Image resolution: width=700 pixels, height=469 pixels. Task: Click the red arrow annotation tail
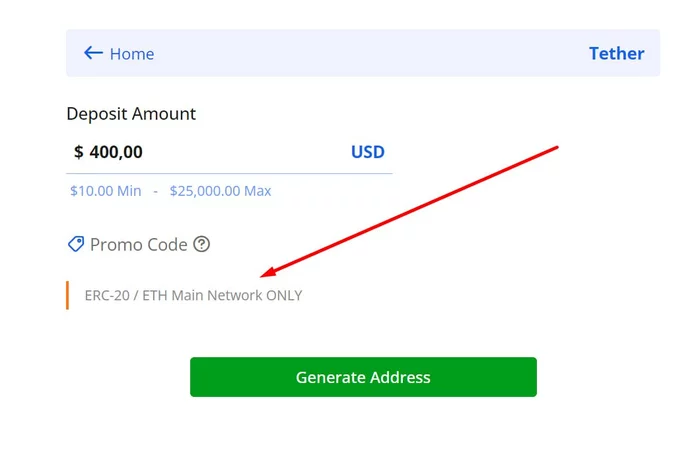pyautogui.click(x=555, y=148)
